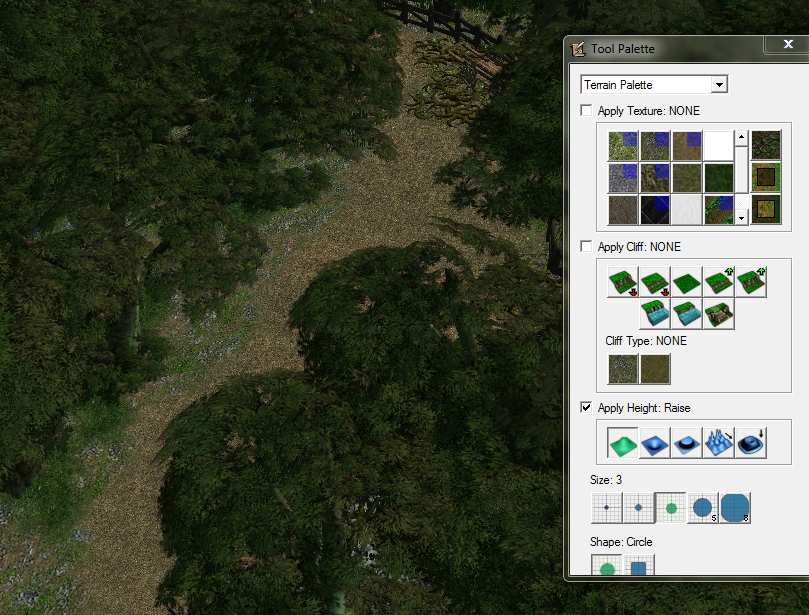Pick the brown dirt texture with blue corner
809x615 pixels.
click(x=687, y=145)
